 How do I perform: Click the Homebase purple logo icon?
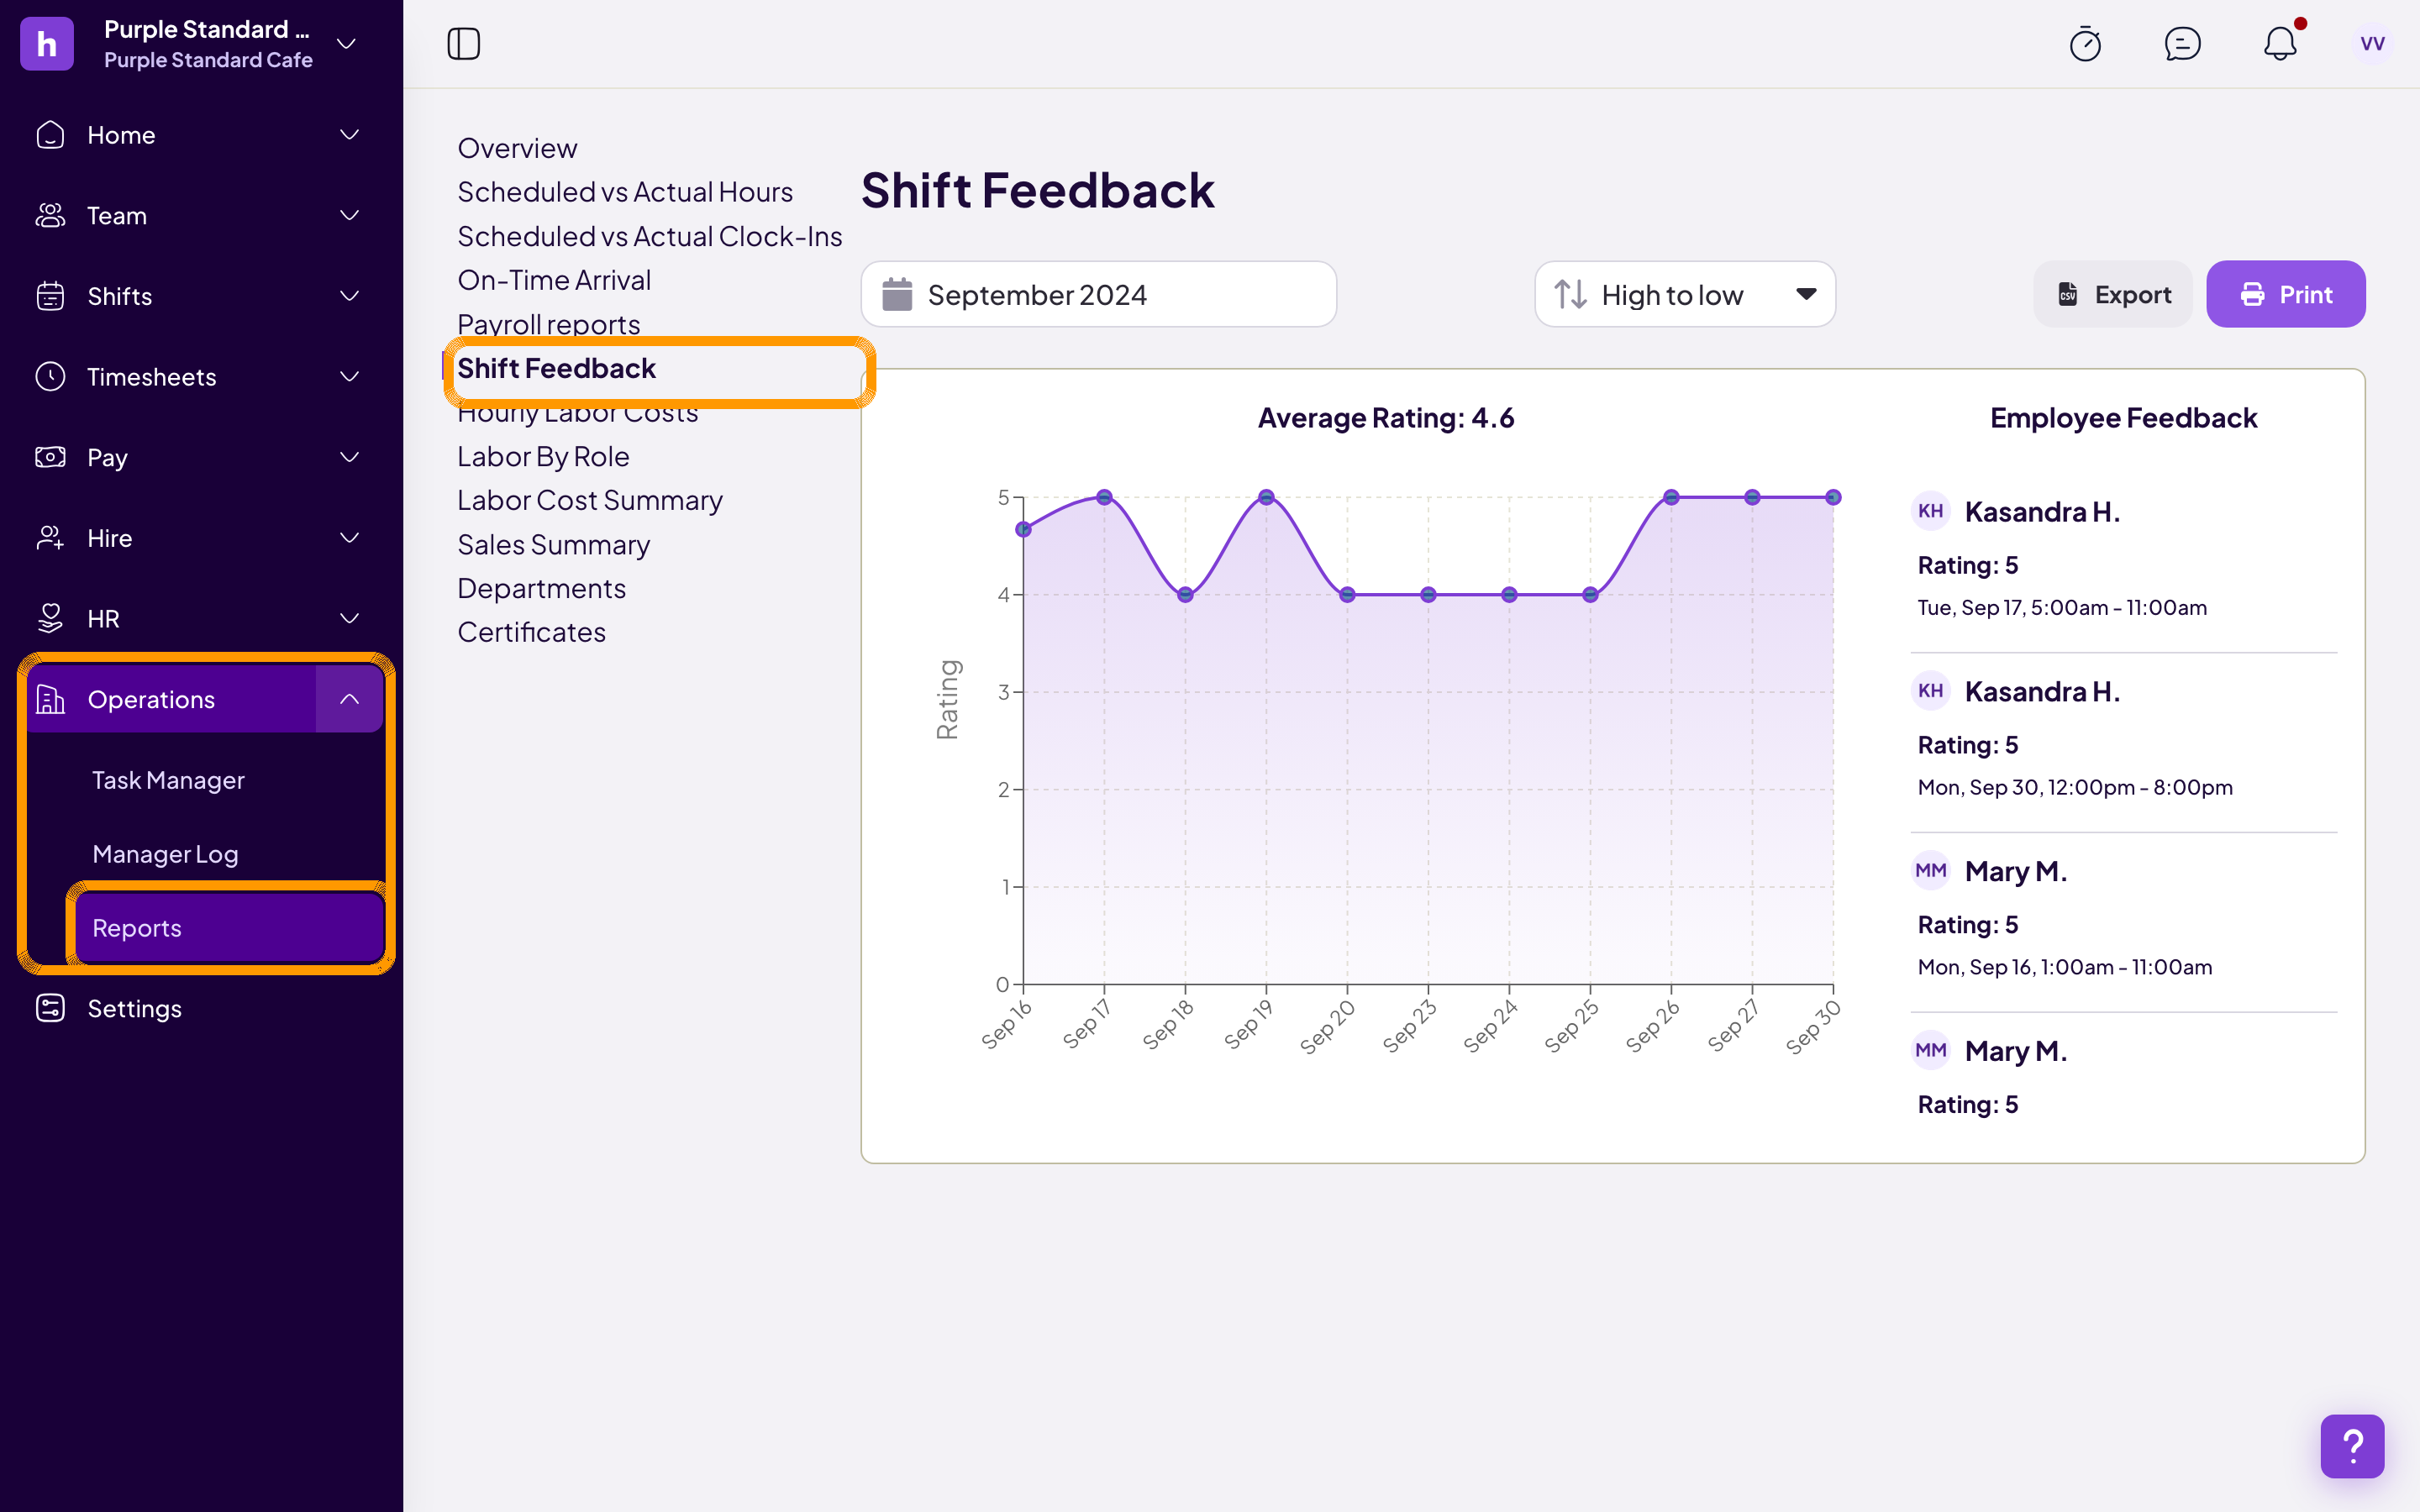46,44
